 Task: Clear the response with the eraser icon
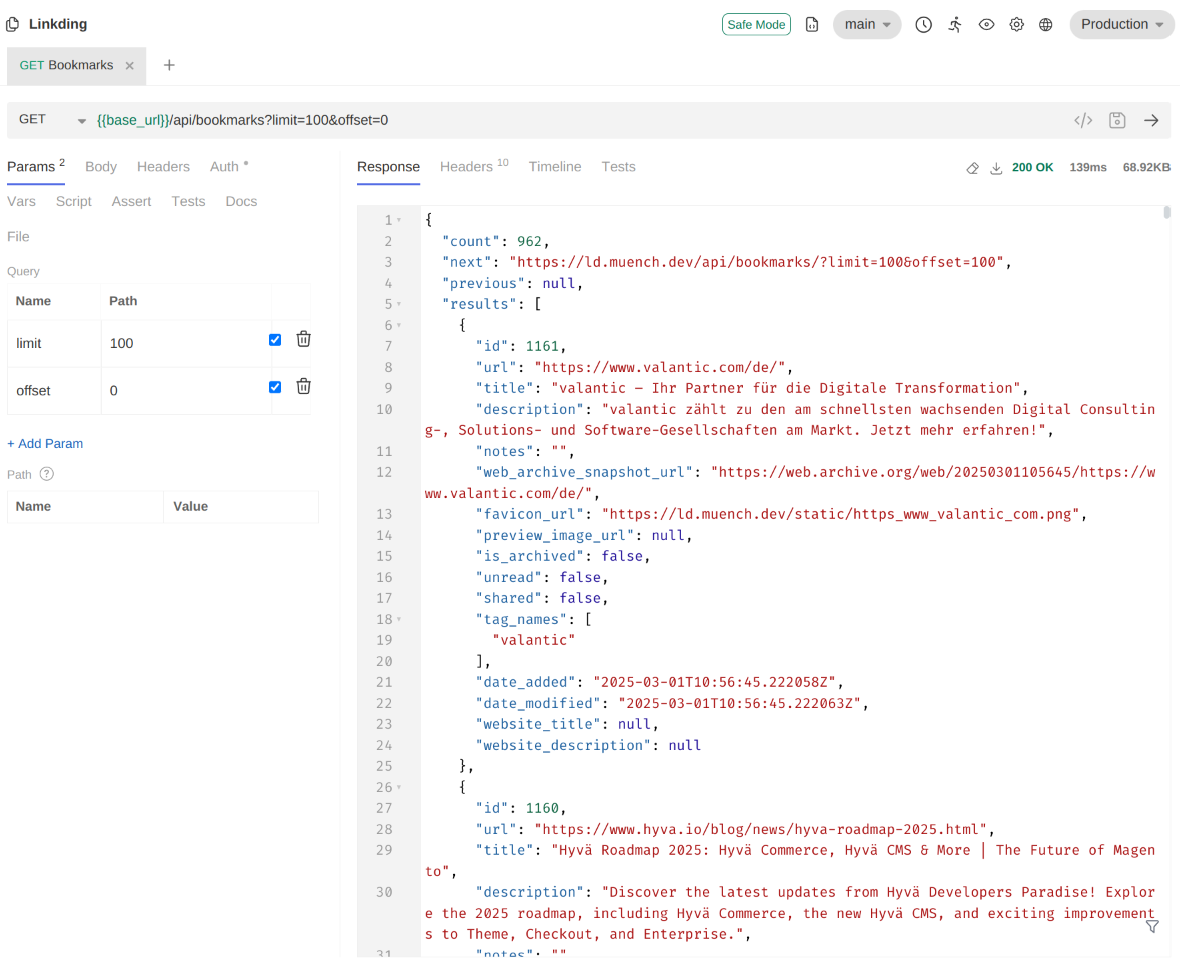pos(972,168)
